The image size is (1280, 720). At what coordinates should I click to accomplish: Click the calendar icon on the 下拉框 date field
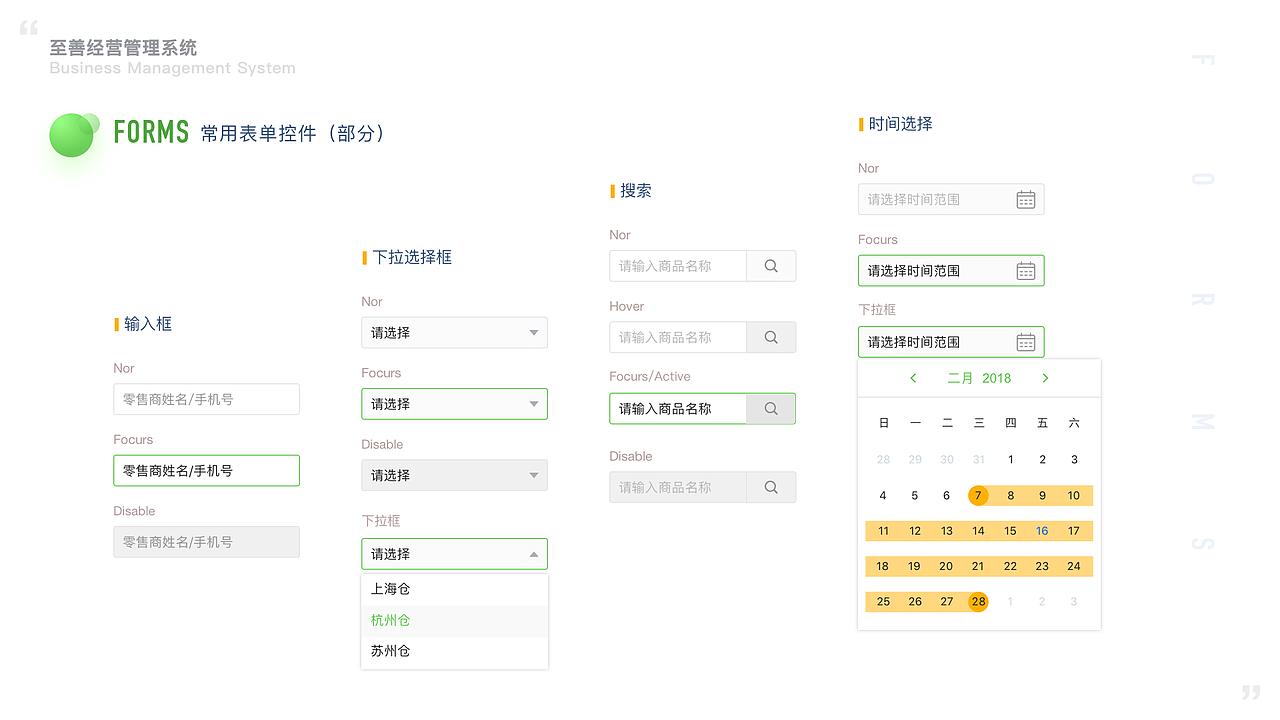pos(1026,341)
